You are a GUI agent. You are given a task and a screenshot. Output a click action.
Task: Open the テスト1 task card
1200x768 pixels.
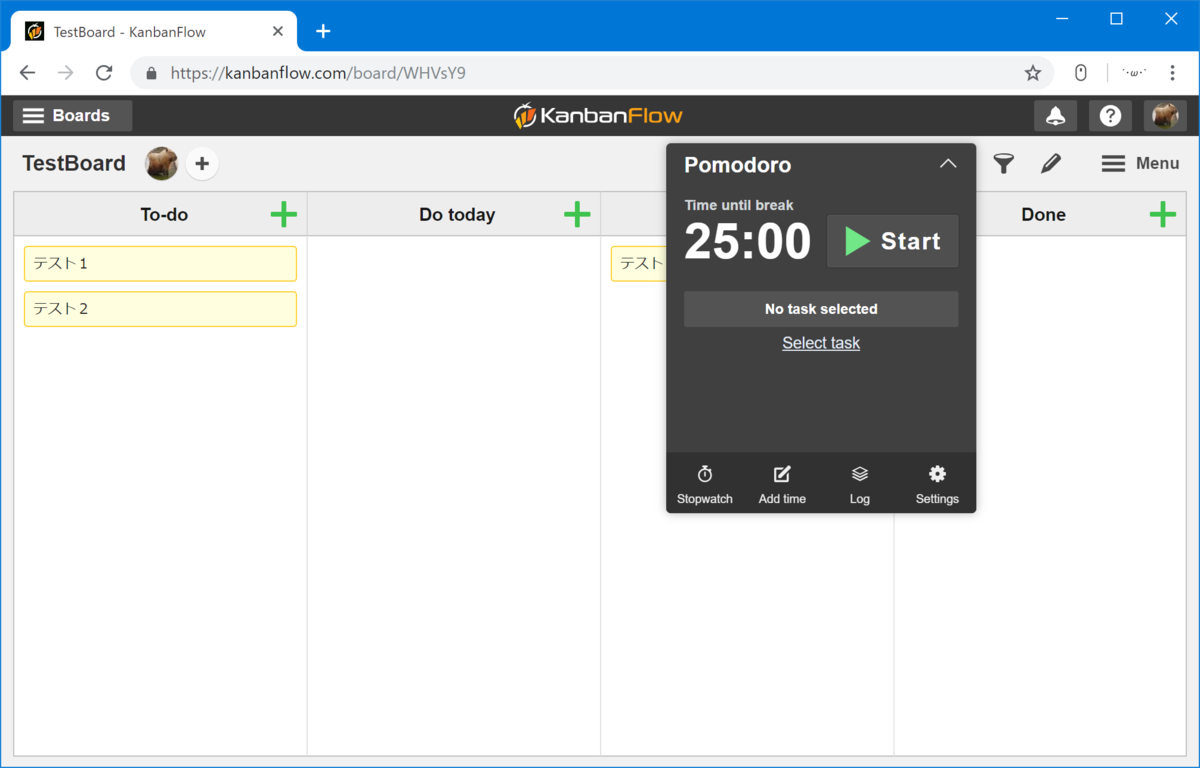[160, 264]
